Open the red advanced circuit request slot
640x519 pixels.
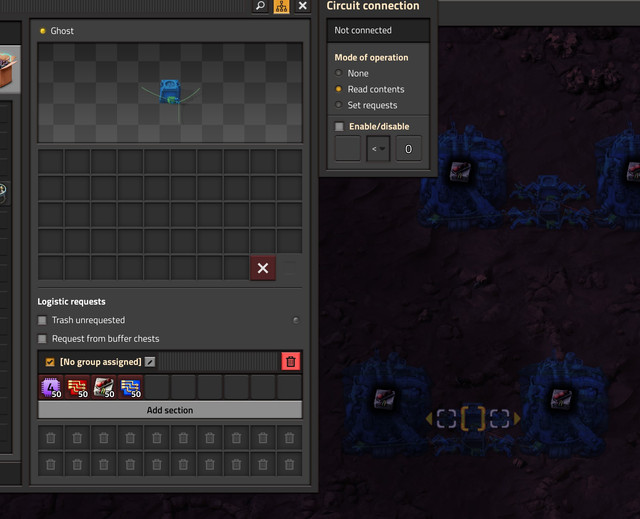pos(78,387)
